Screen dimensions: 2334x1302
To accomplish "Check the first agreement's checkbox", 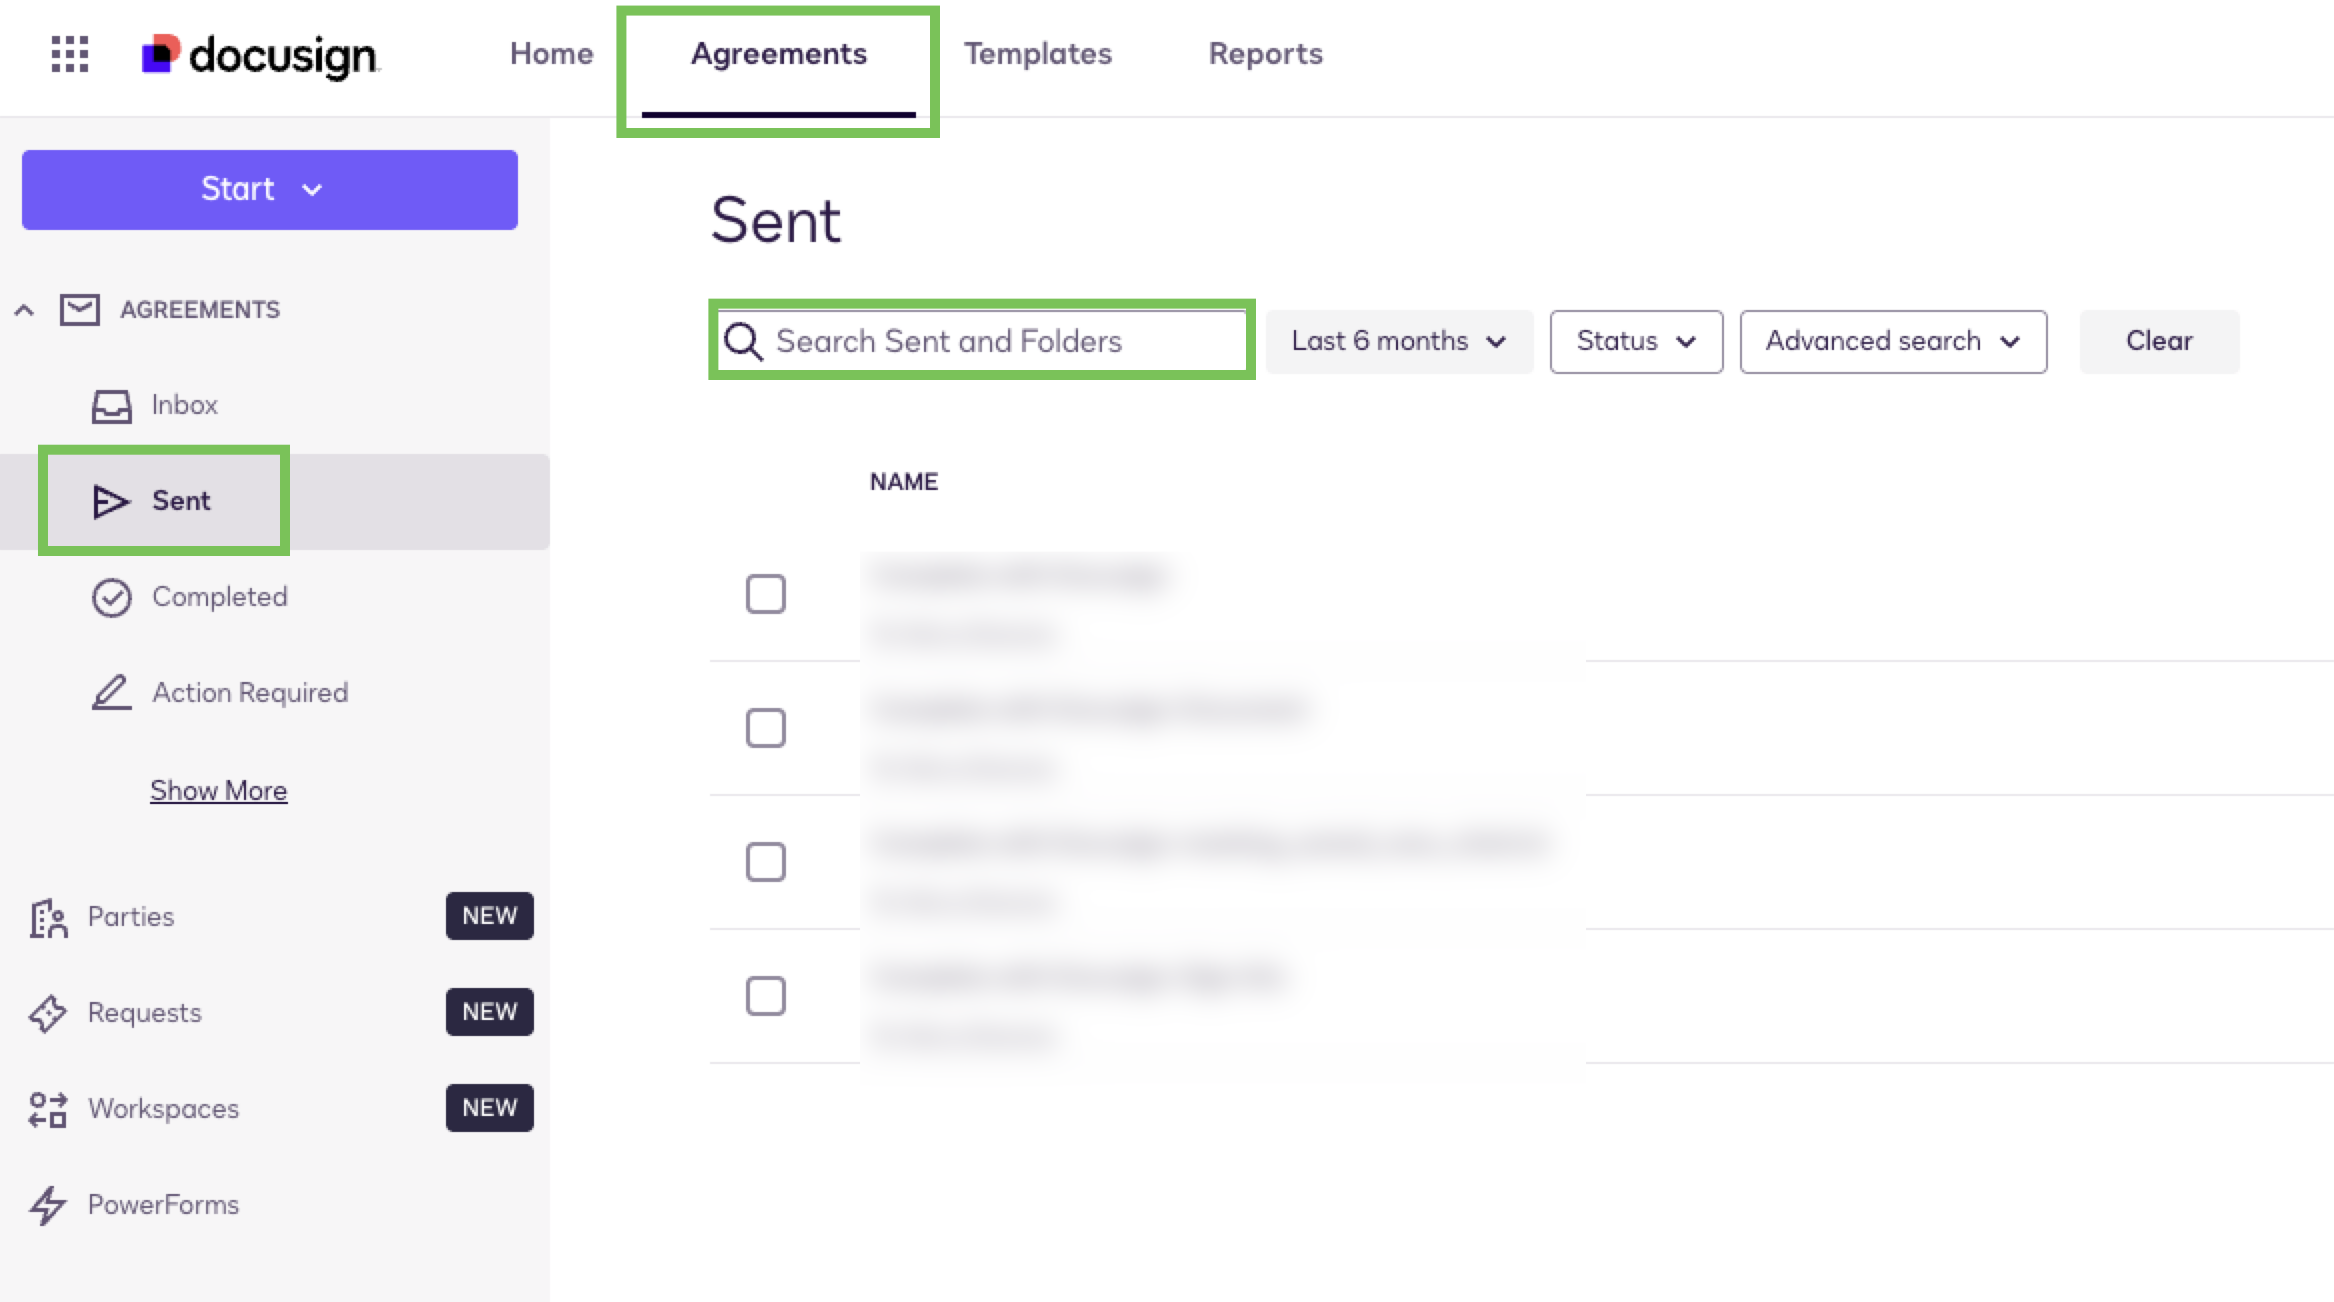I will point(766,594).
